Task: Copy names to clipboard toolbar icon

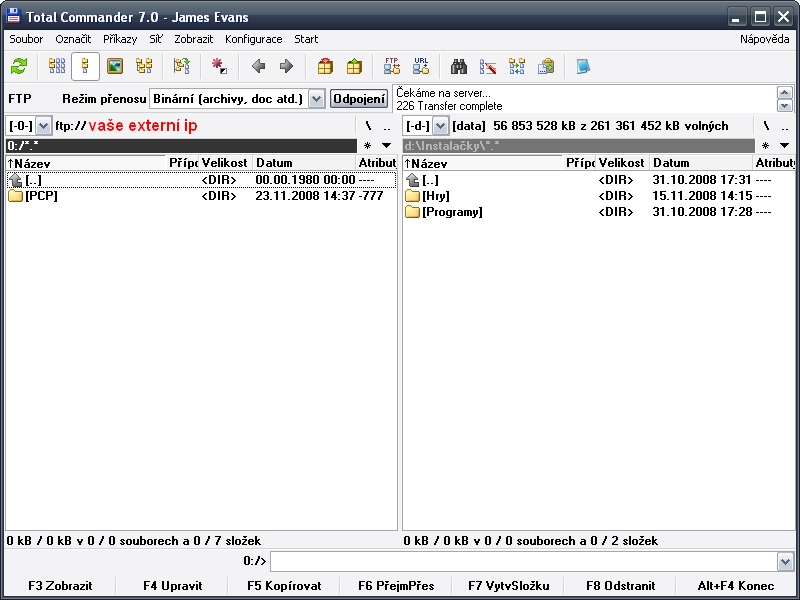Action: tap(546, 66)
